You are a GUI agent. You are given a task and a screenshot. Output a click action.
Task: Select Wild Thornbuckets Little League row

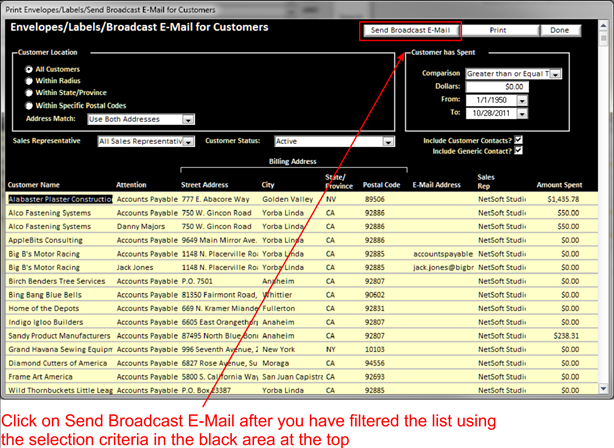[60, 390]
